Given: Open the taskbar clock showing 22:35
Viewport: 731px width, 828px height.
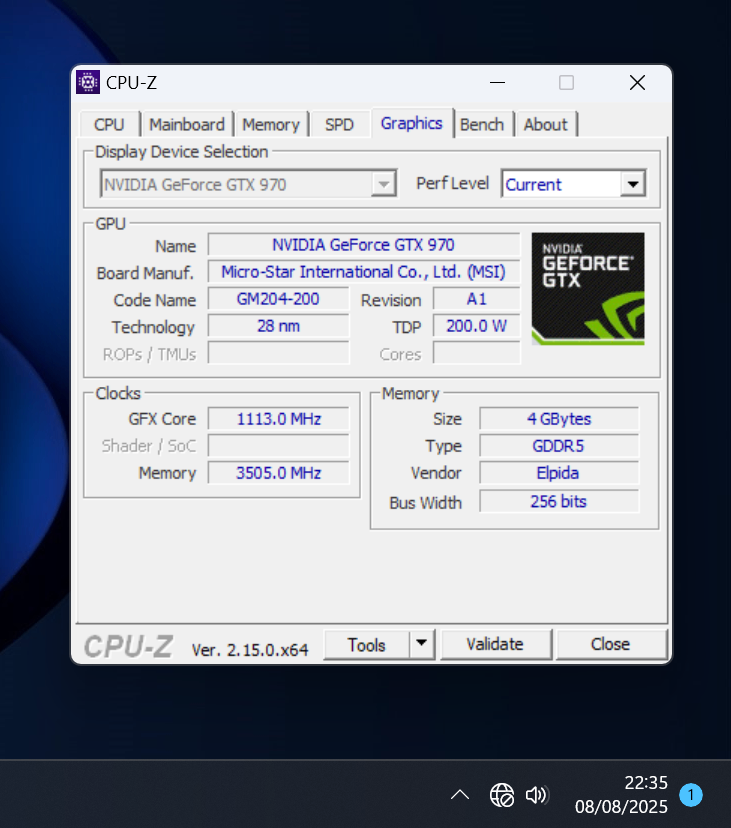Looking at the screenshot, I should 621,794.
